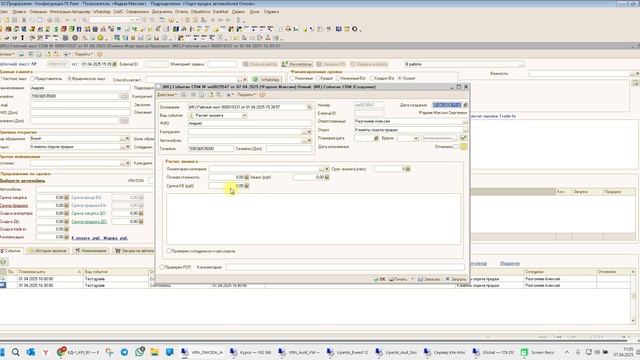640x360 pixels.
Task: Open worksheet status dropdown showing В работе
Action: pyautogui.click(x=521, y=64)
